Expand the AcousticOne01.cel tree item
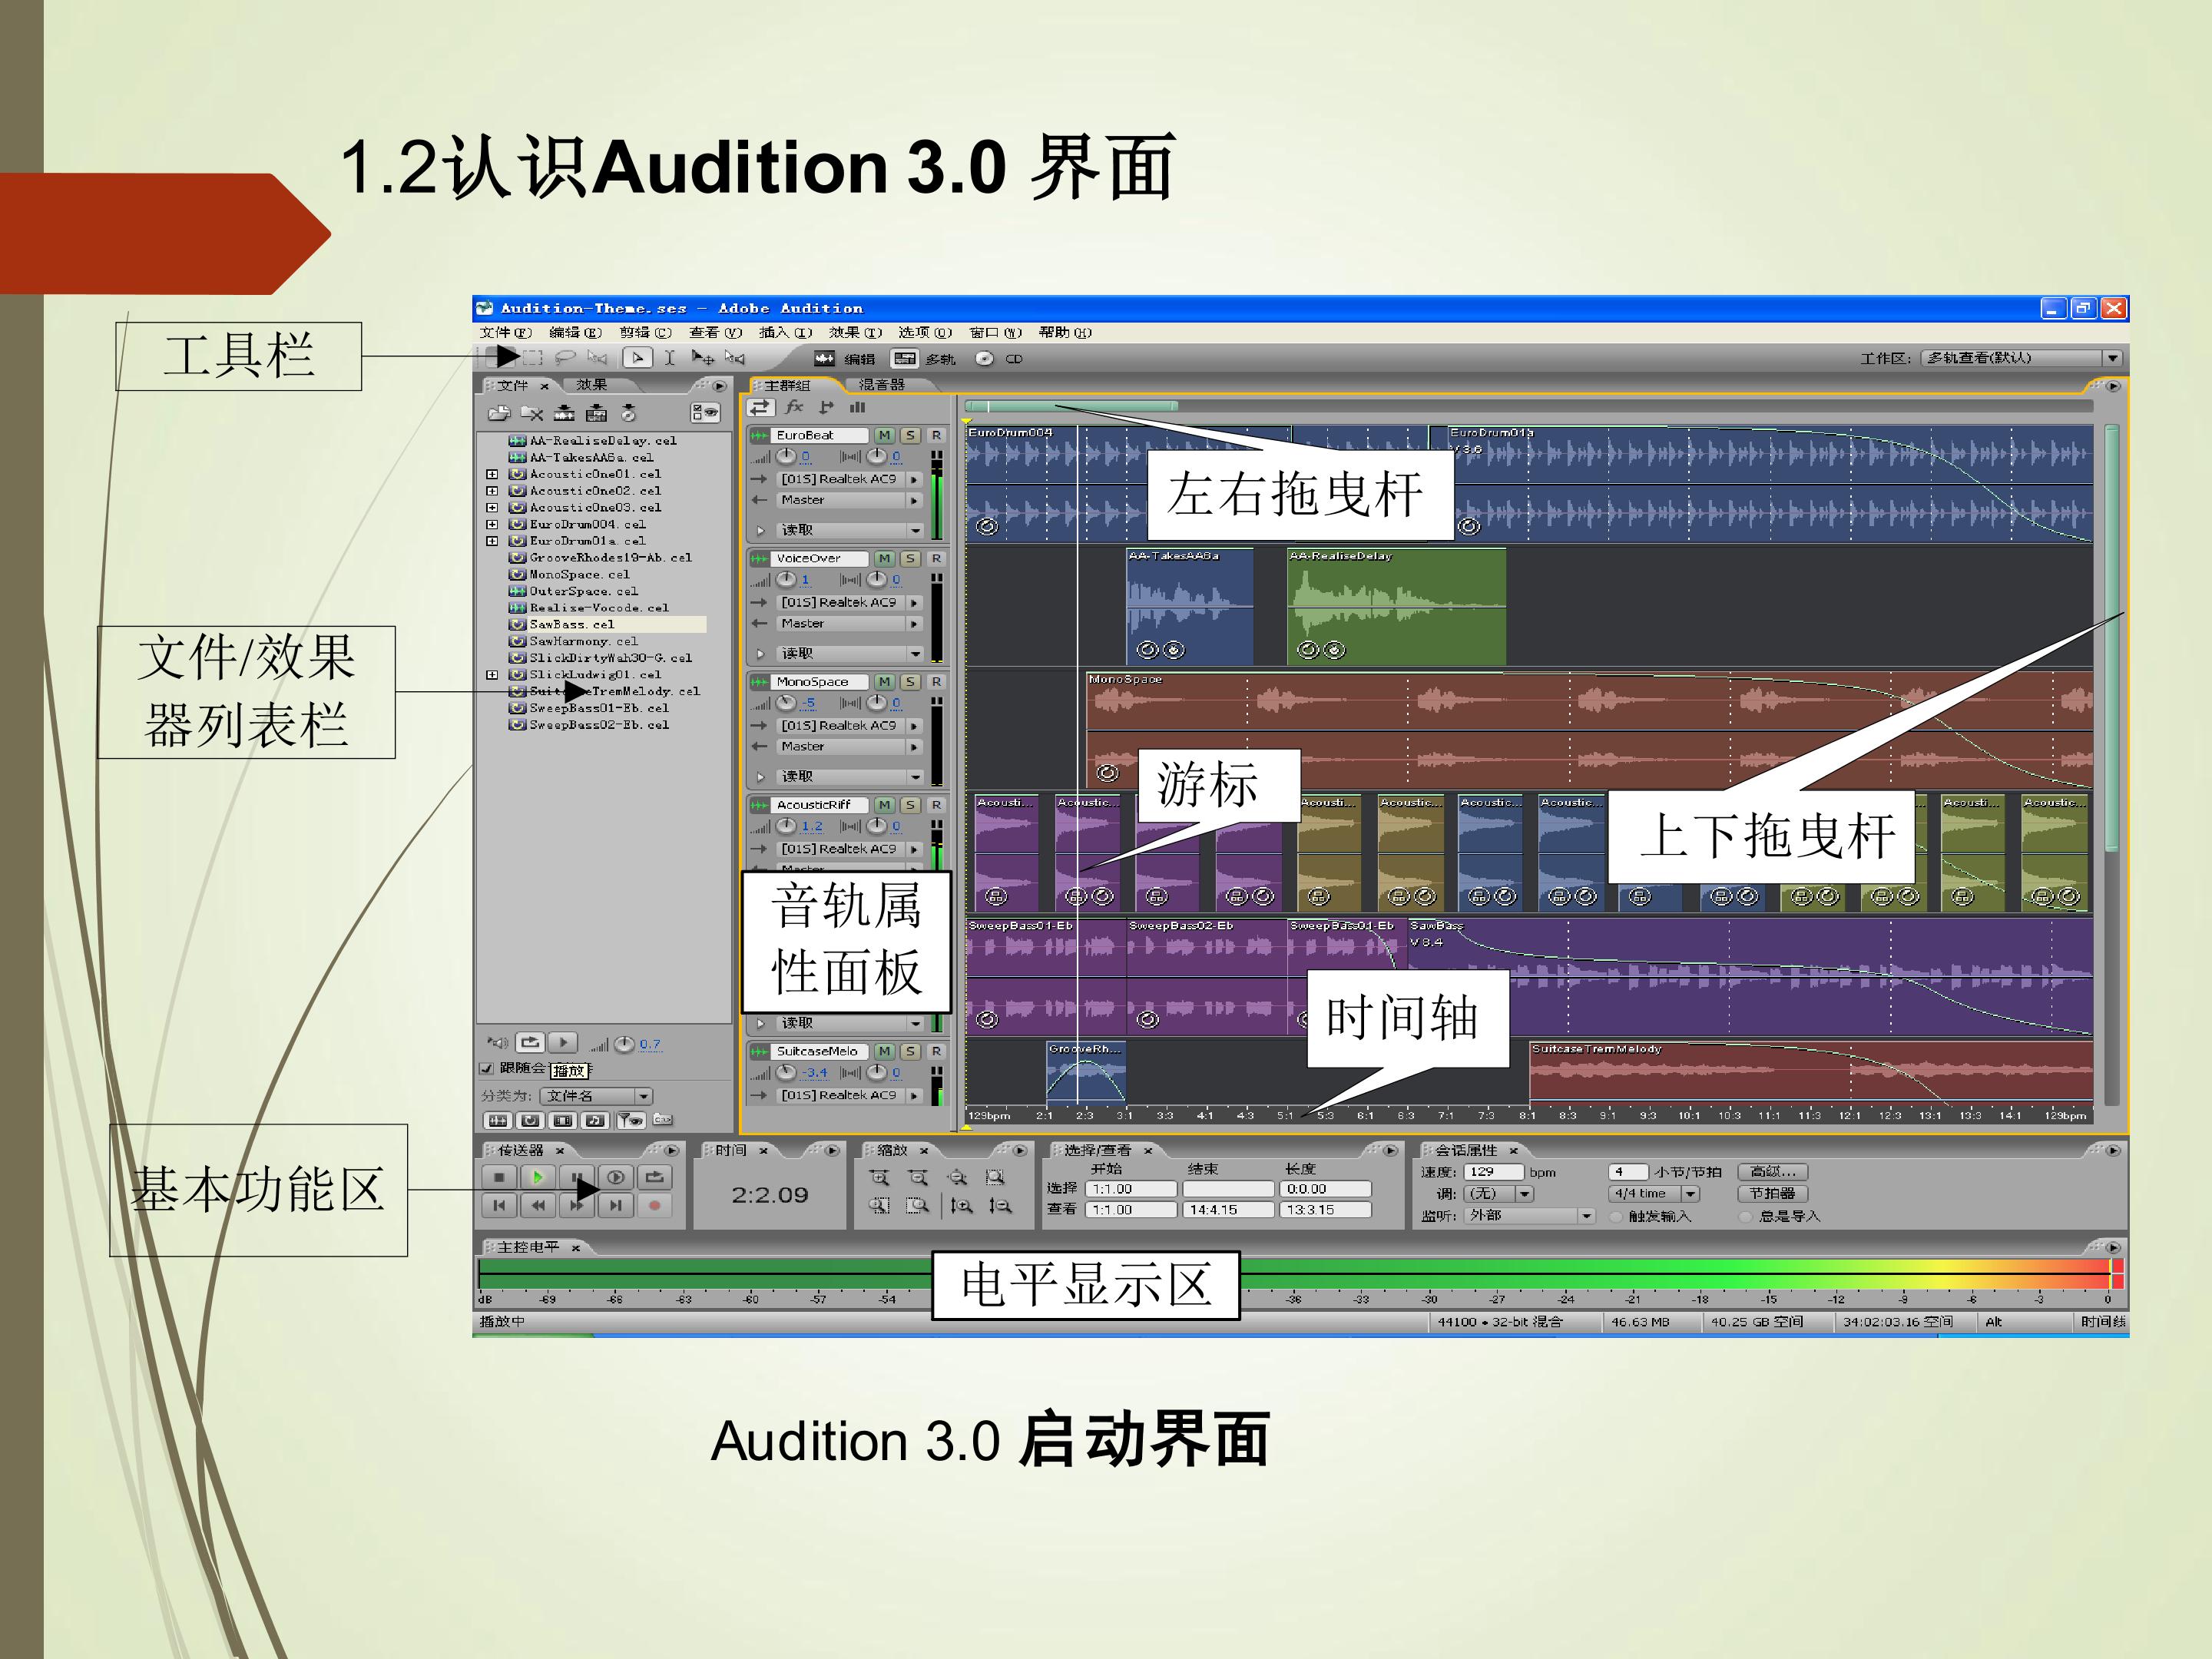Image resolution: width=2212 pixels, height=1659 pixels. tap(492, 474)
